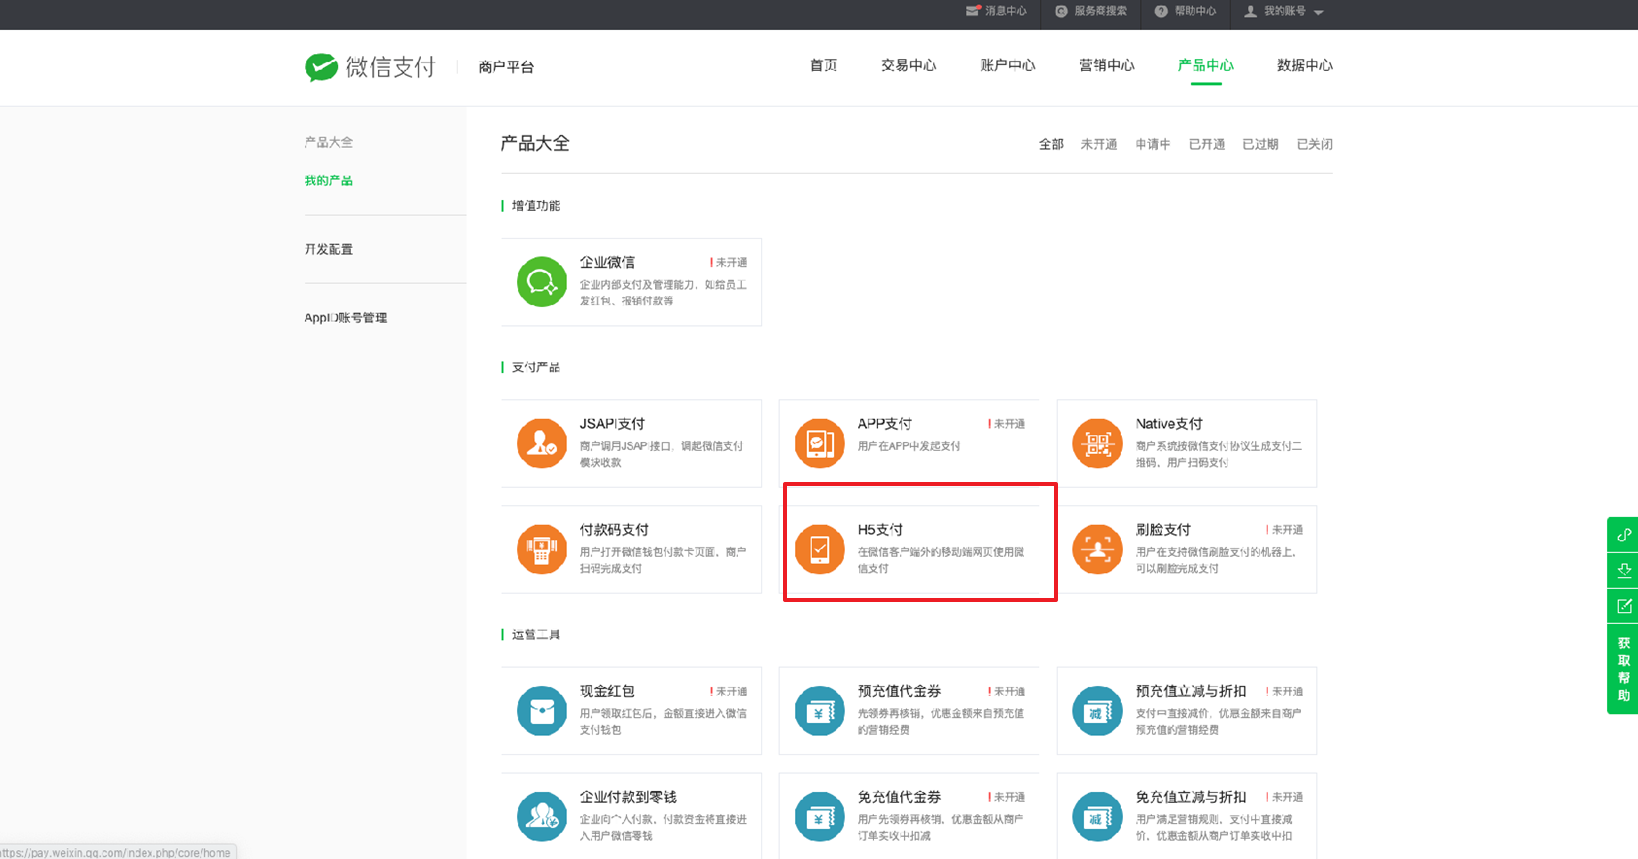
Task: Select the APP支付 product icon
Action: tap(820, 443)
